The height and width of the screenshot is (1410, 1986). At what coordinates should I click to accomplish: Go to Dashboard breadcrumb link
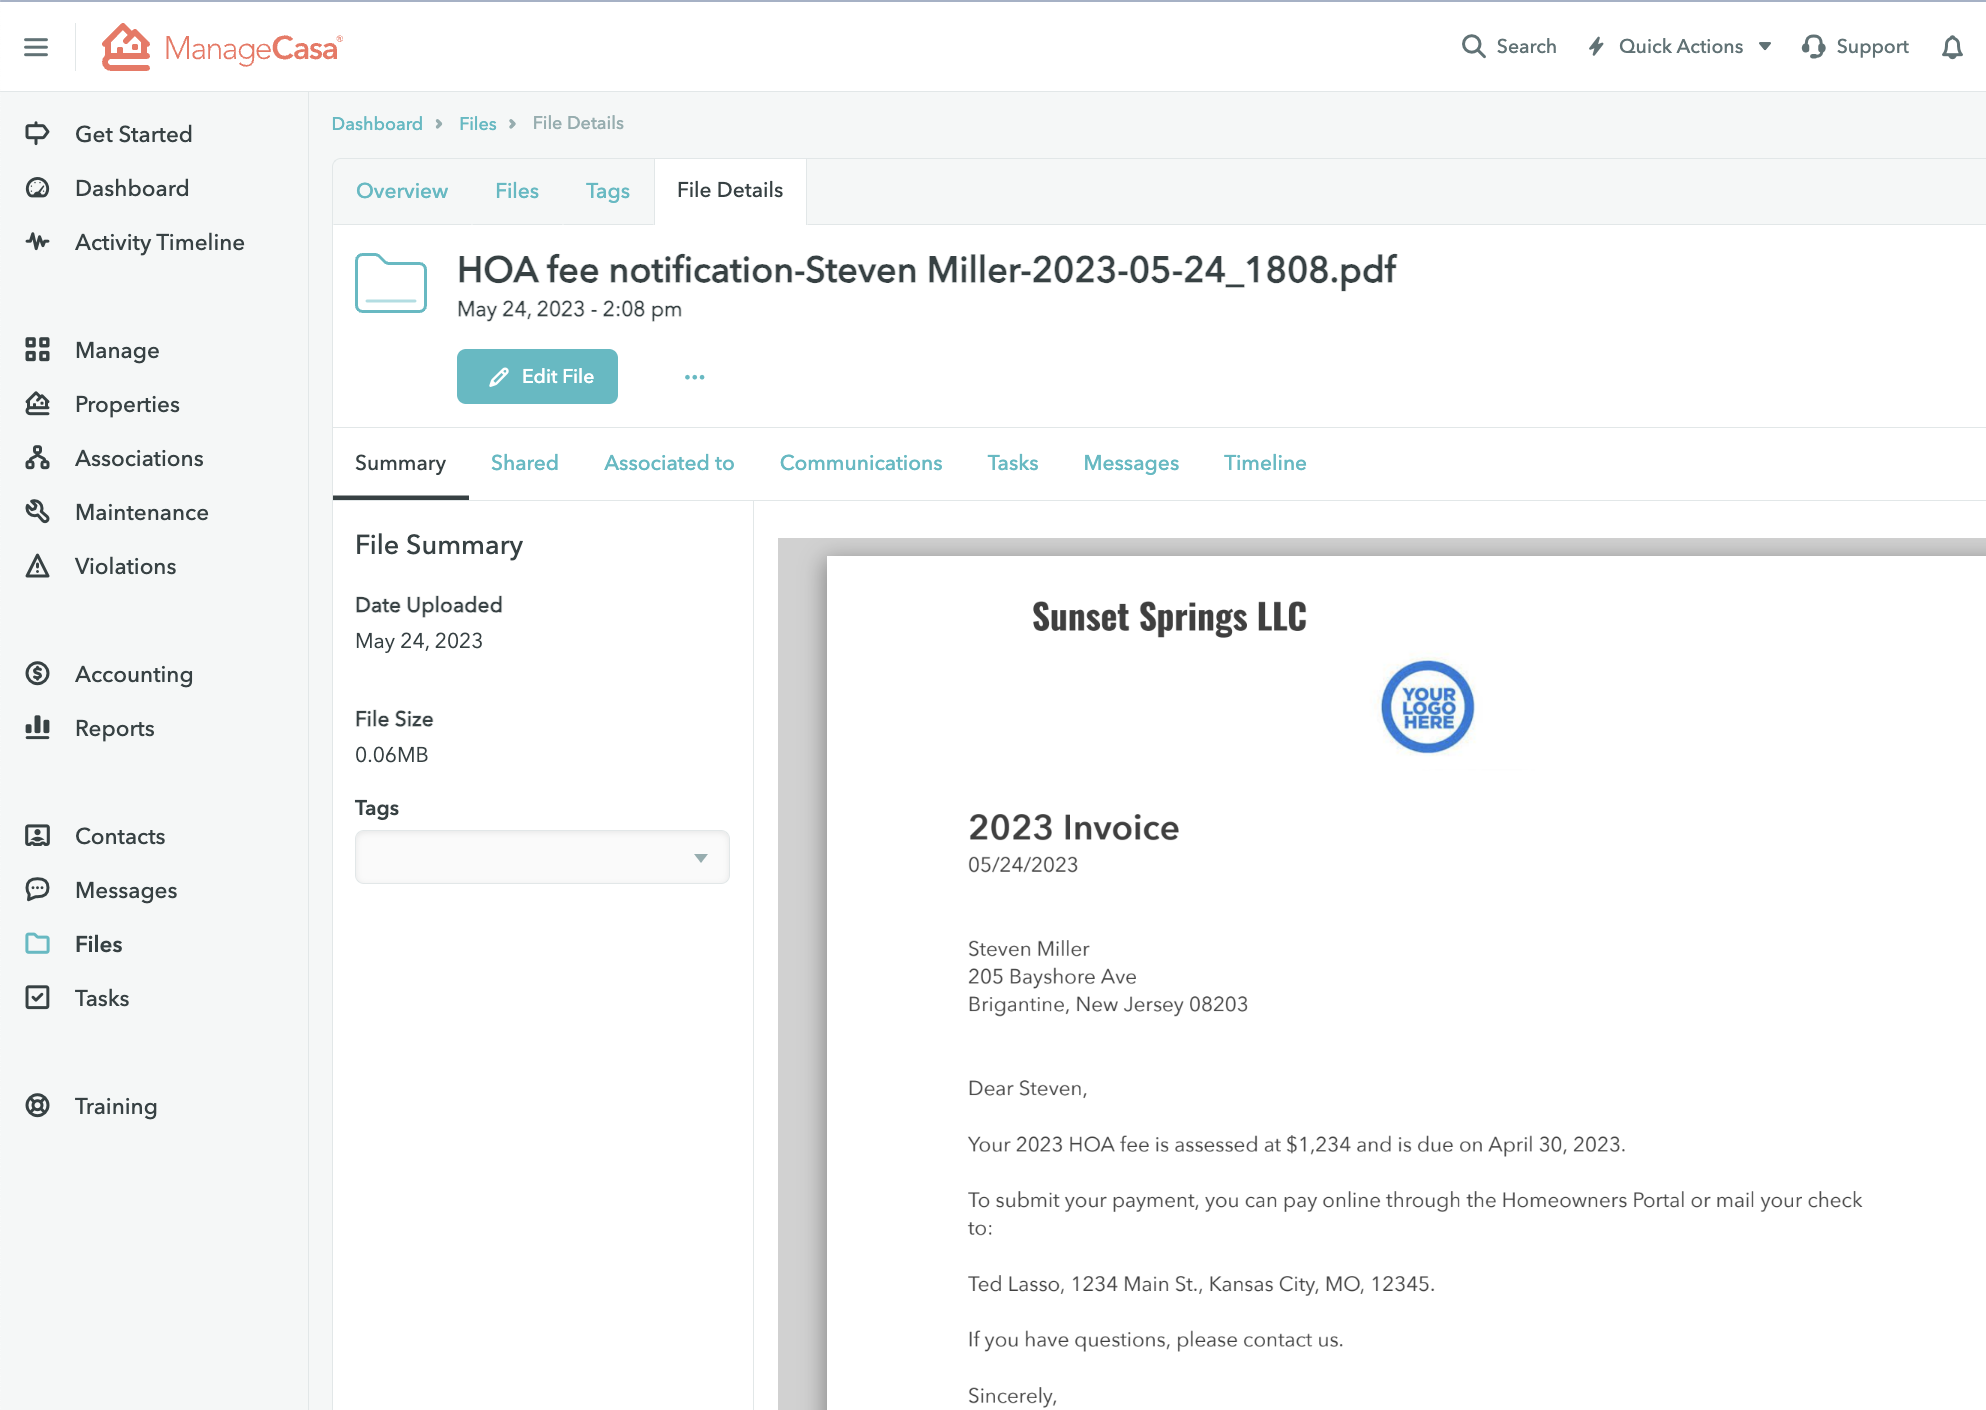(x=377, y=123)
